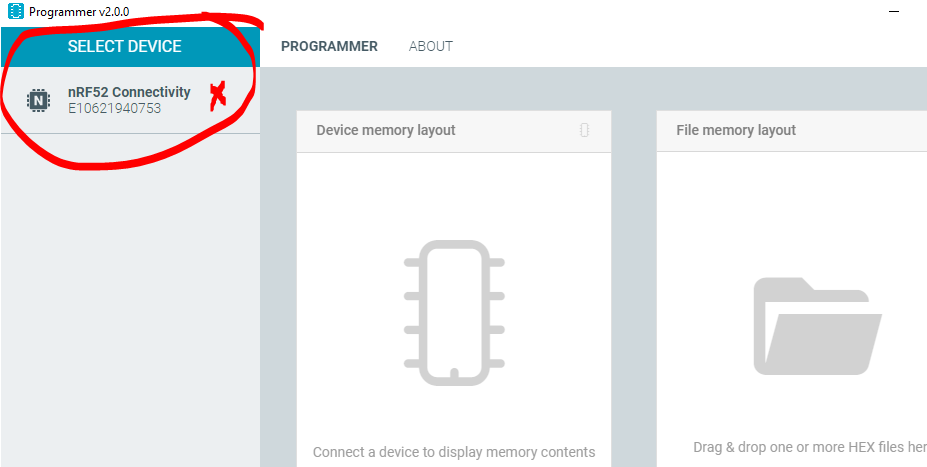Click the 'Connect a device to display memory contents' text
The width and height of the screenshot is (927, 467).
coord(454,452)
